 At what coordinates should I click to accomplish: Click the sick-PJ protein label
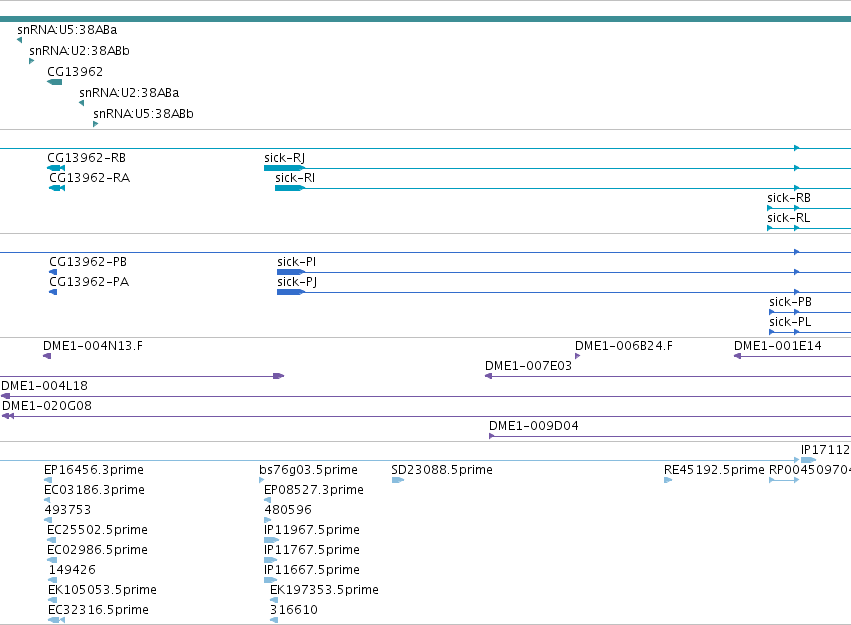297,282
